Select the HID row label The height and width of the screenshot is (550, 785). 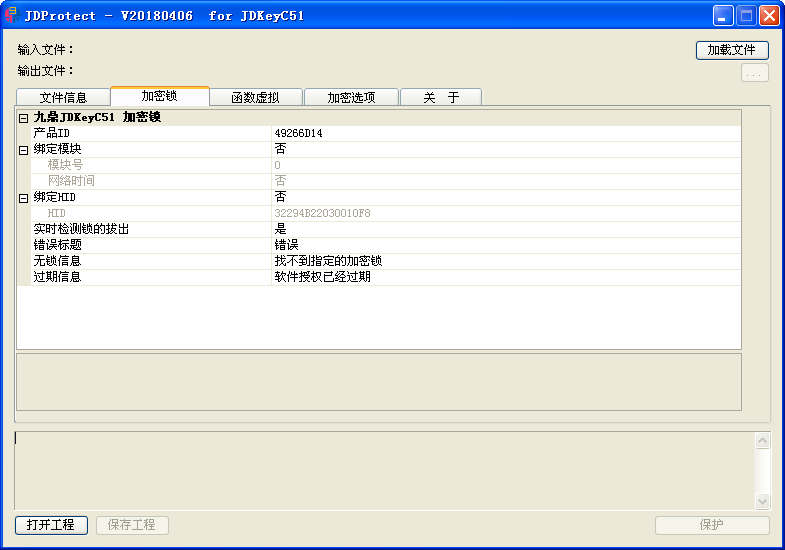click(x=57, y=213)
